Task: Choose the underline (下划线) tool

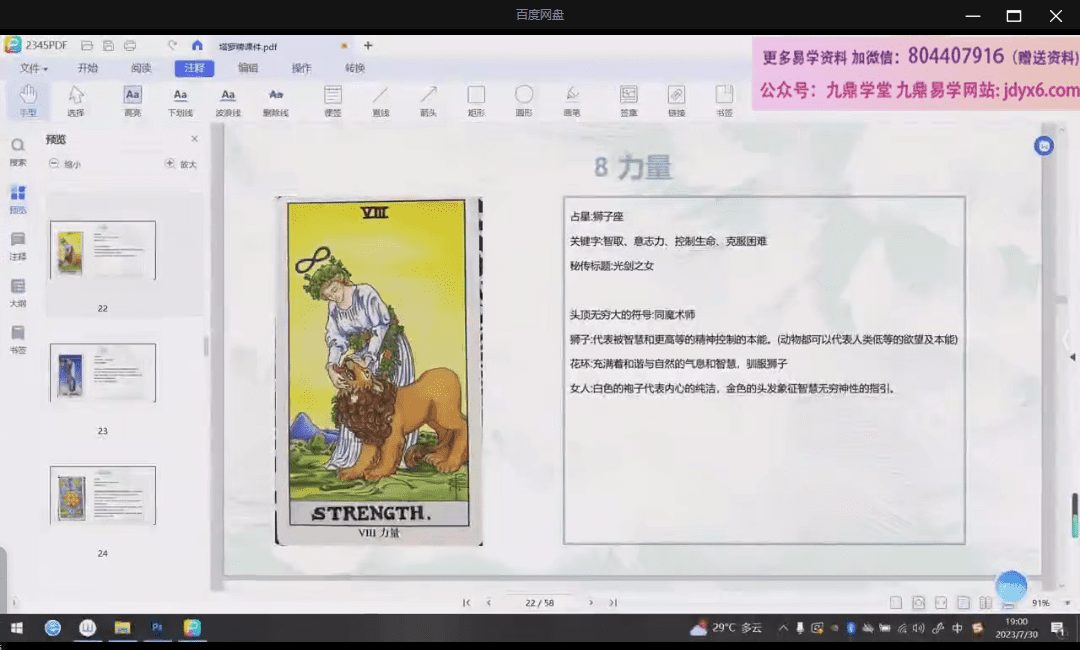Action: (x=180, y=100)
